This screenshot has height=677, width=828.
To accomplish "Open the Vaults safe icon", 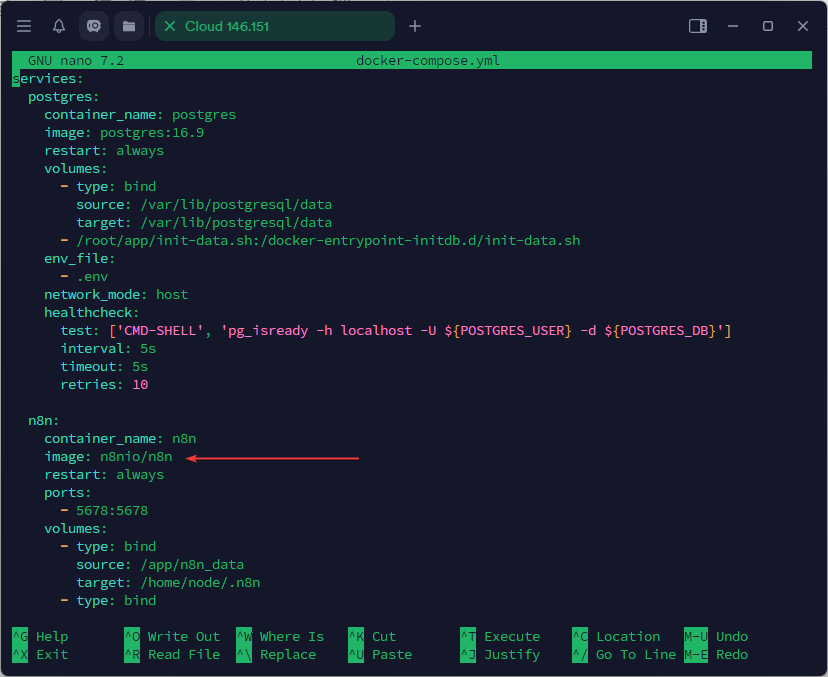I will pos(94,26).
